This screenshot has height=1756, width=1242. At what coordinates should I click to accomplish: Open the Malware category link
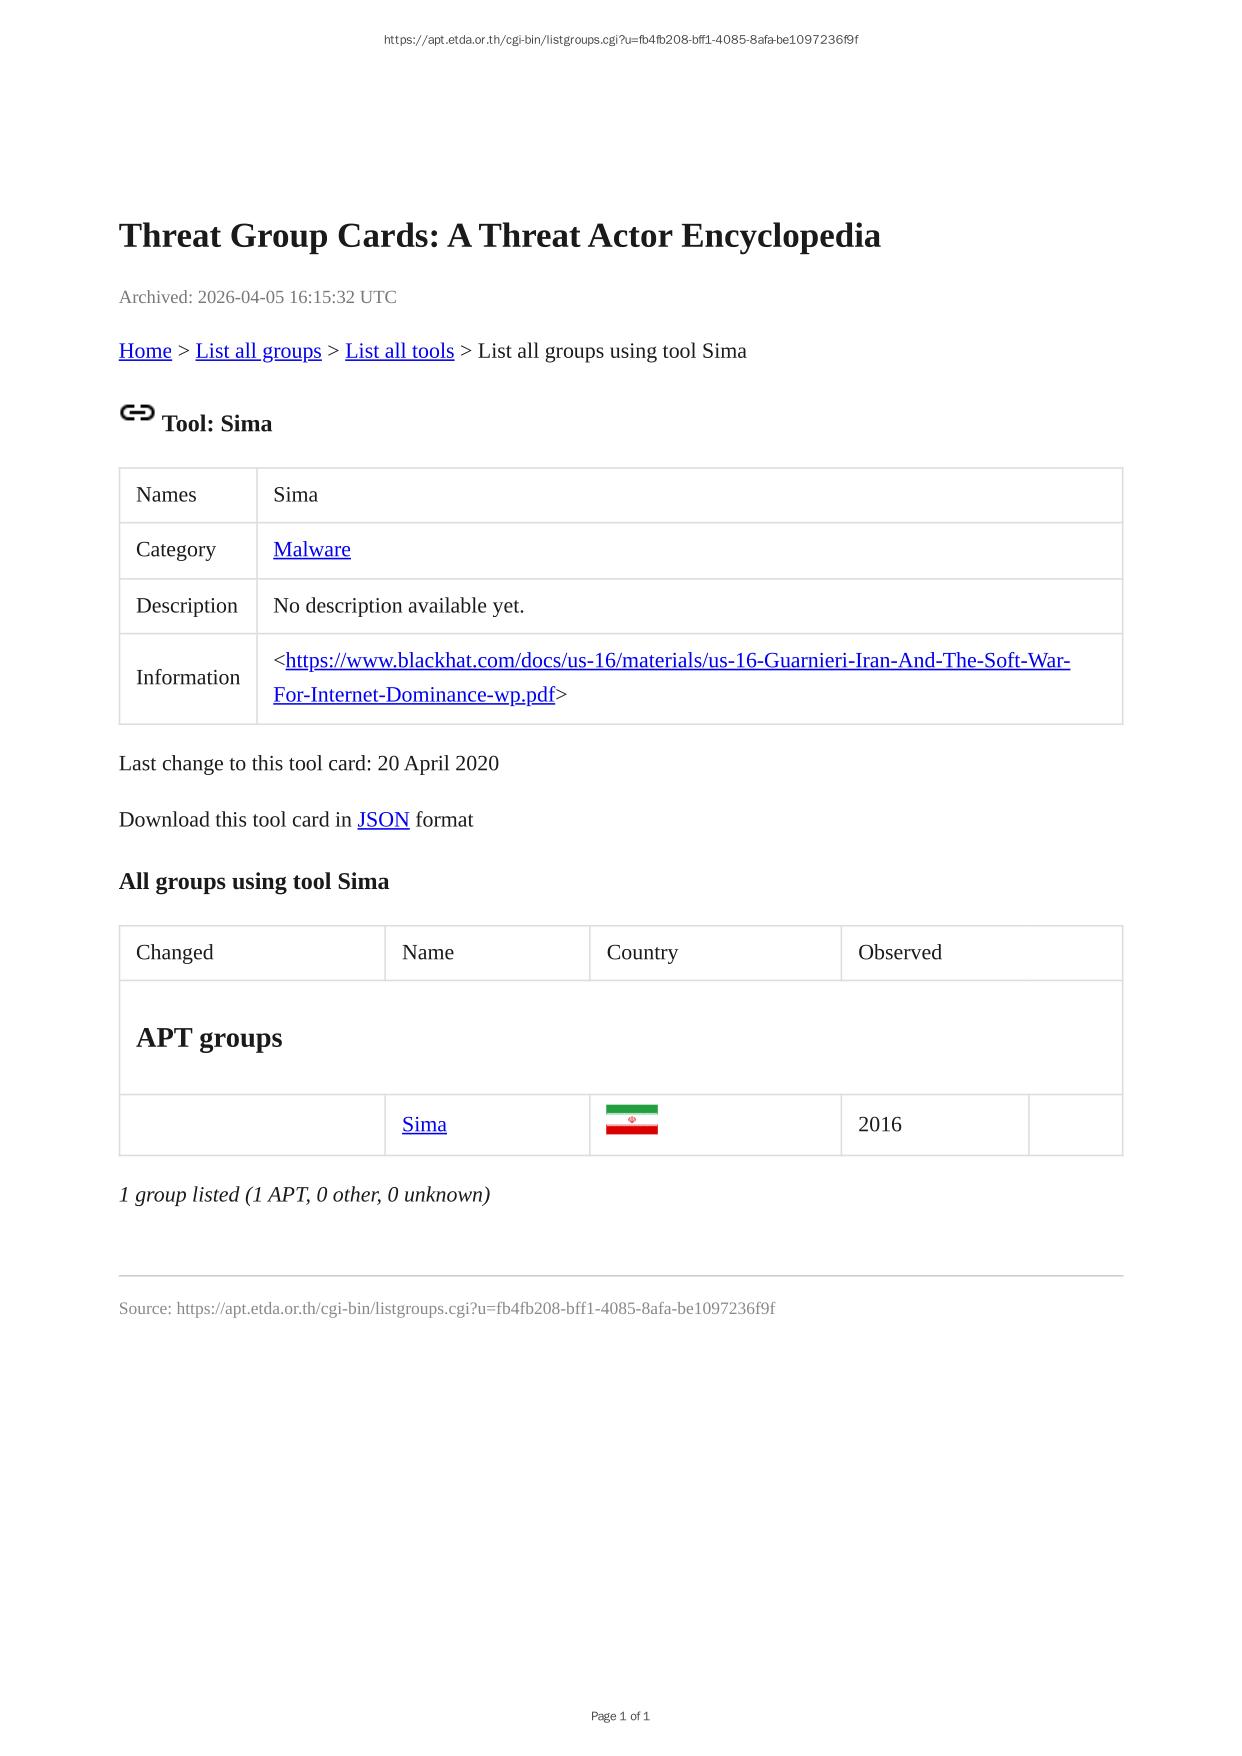[312, 549]
